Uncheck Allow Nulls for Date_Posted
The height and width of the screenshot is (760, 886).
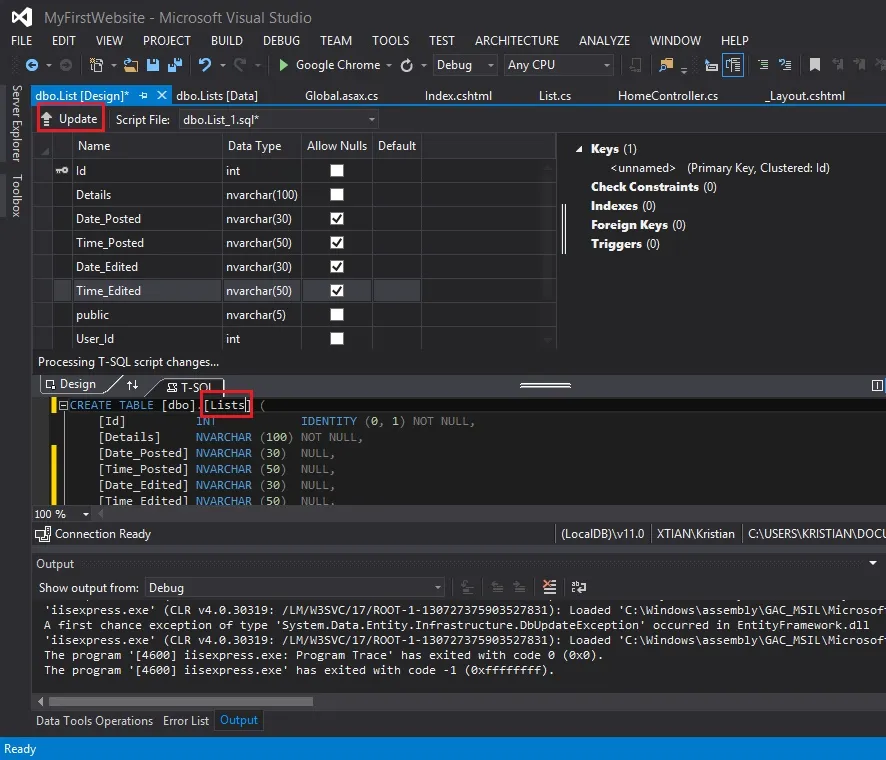[x=337, y=219]
